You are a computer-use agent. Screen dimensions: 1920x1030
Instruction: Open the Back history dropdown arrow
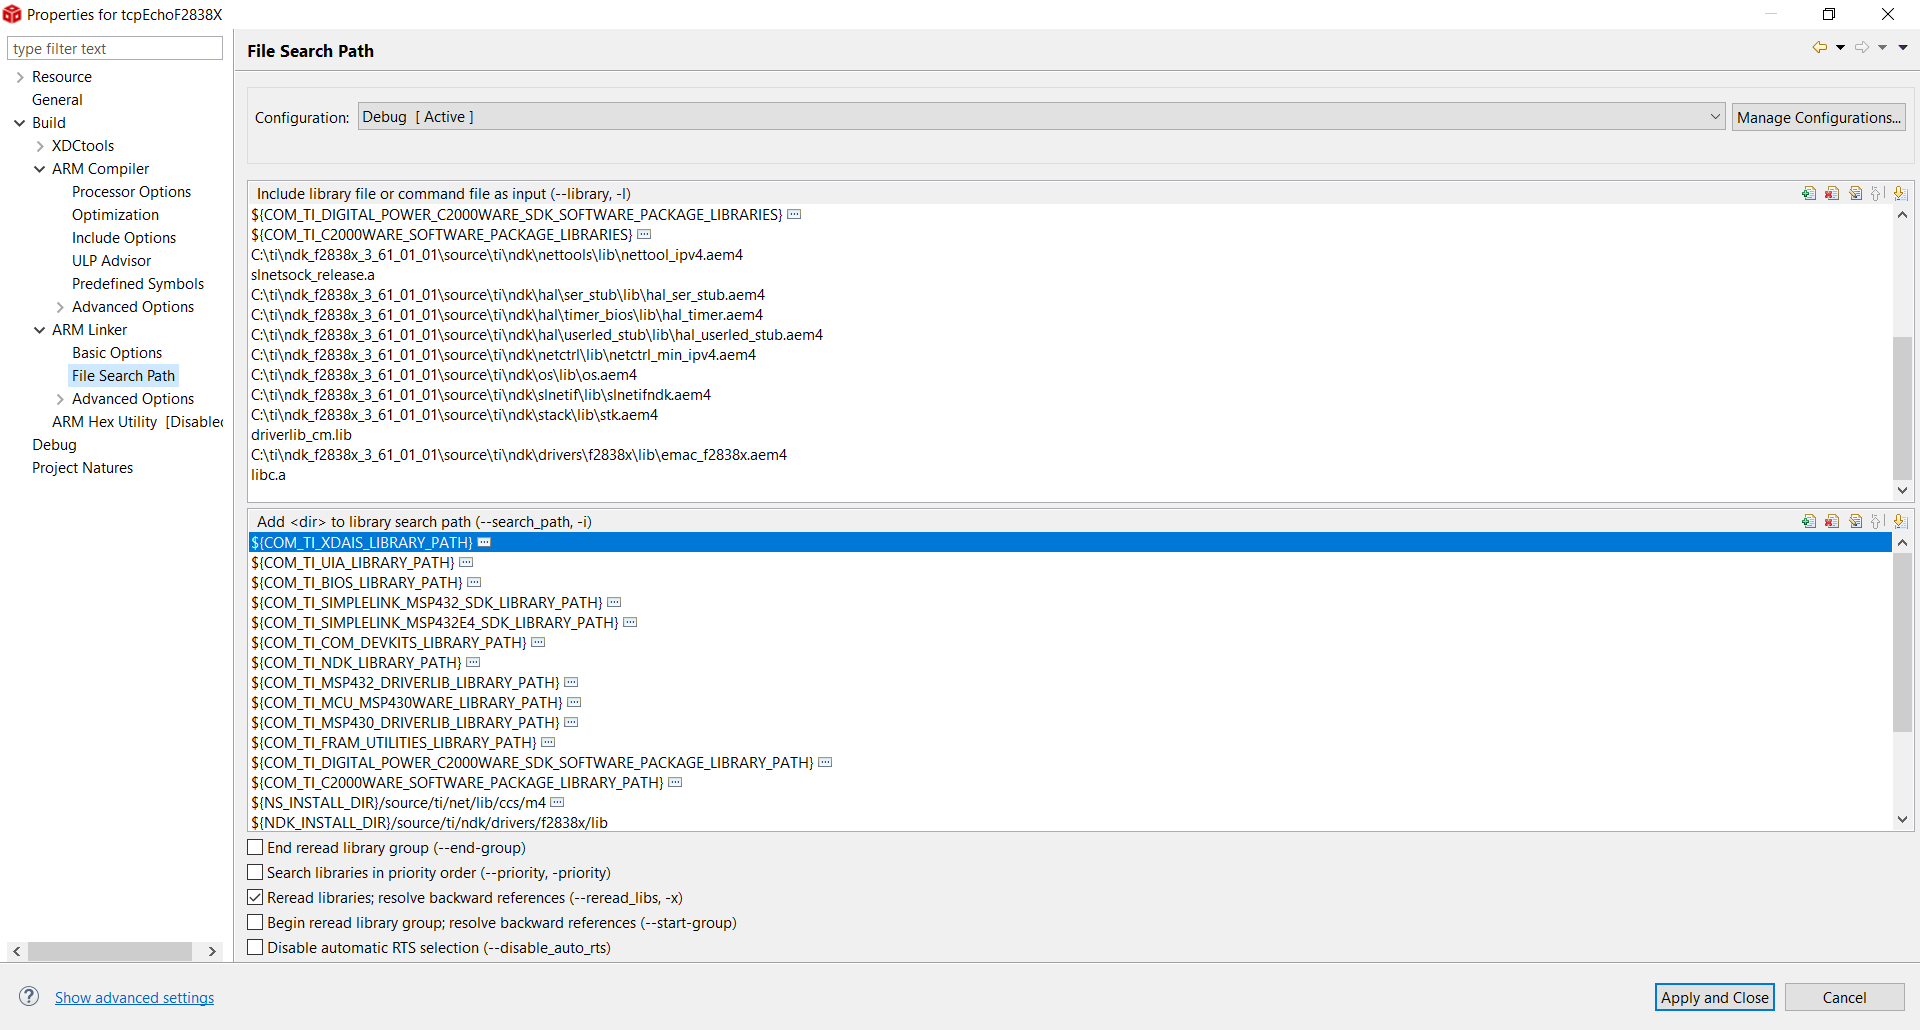pos(1840,48)
